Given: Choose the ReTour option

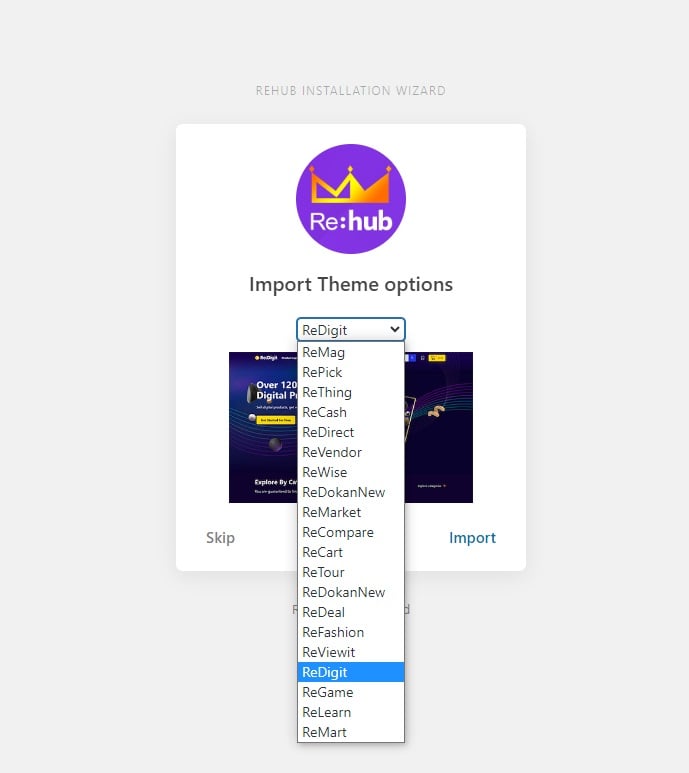Looking at the screenshot, I should pyautogui.click(x=350, y=572).
